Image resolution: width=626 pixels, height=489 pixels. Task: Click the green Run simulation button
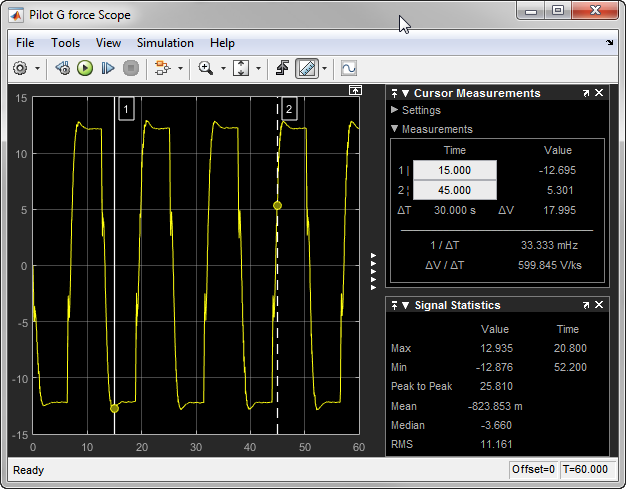(85, 68)
